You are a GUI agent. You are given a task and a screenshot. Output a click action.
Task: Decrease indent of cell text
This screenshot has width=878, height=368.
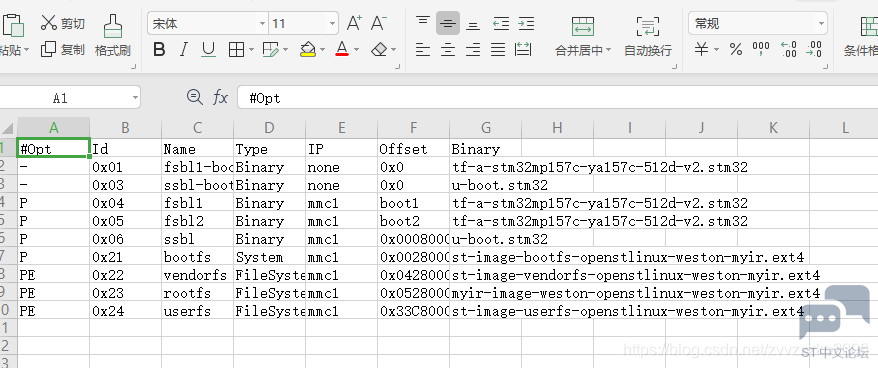pos(501,24)
